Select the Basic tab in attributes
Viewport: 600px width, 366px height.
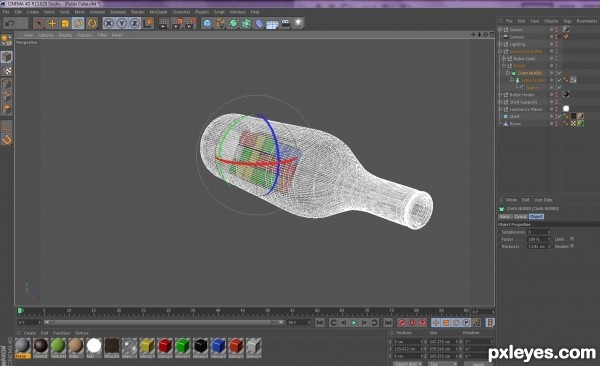pos(505,217)
